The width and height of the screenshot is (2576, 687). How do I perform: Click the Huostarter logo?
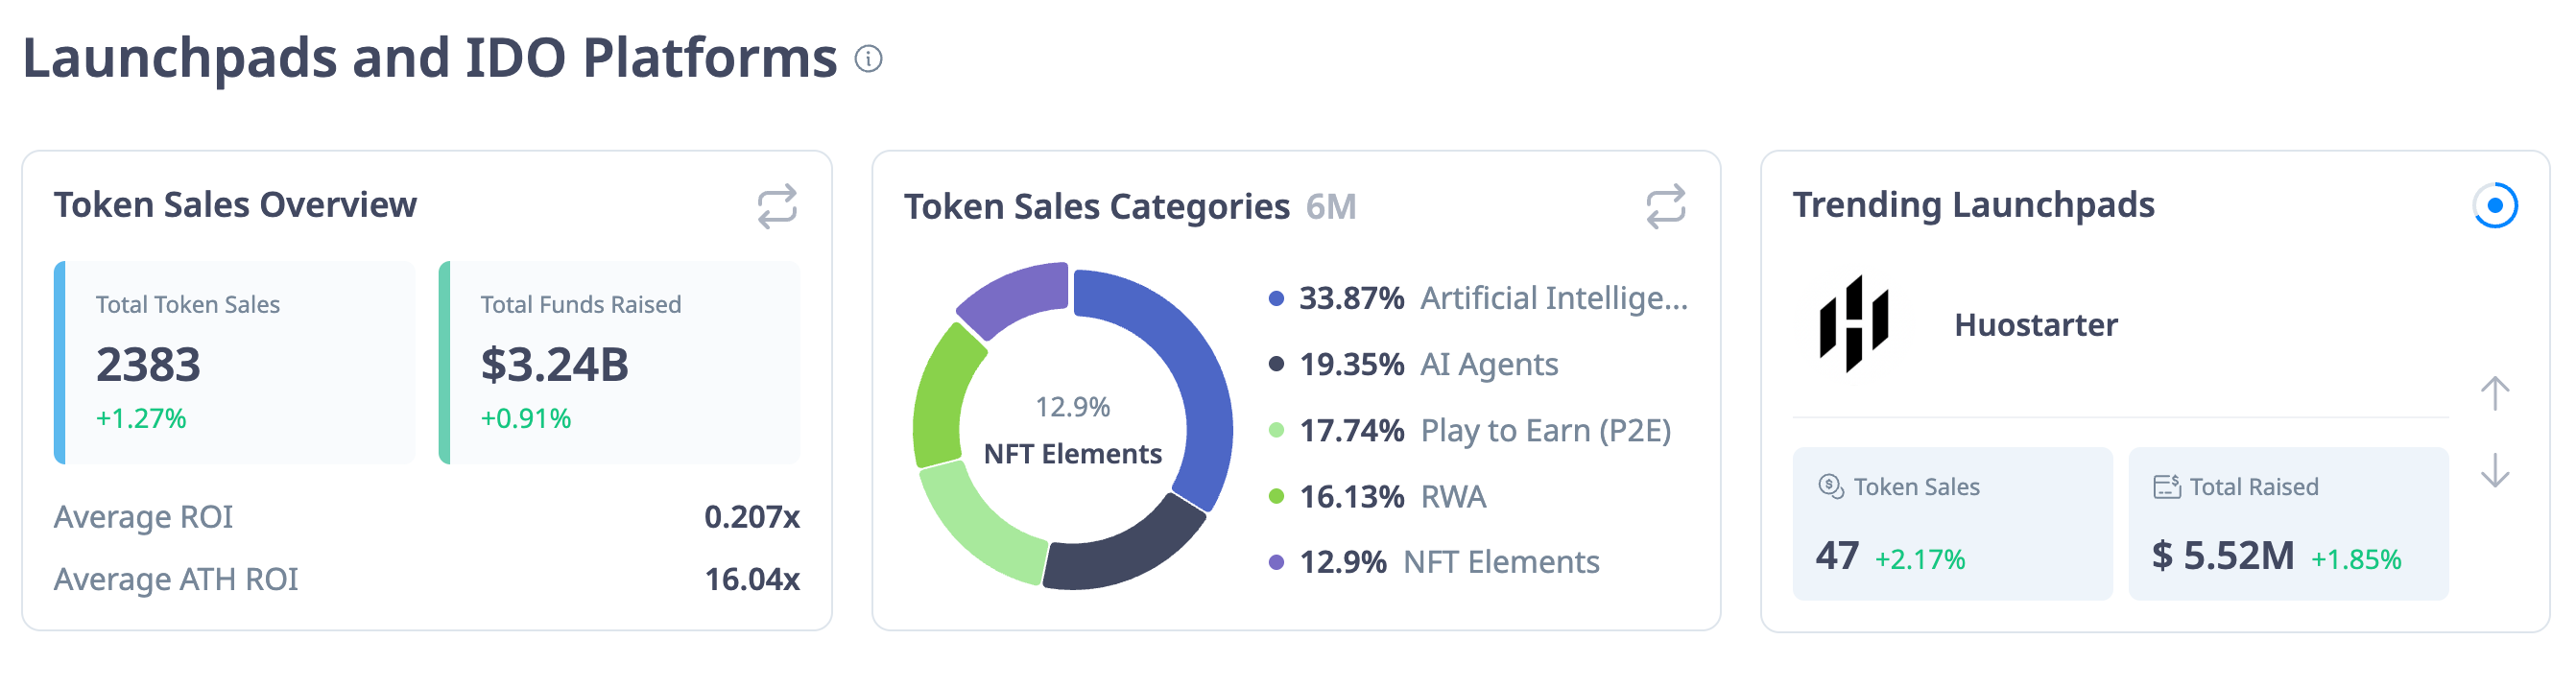[x=1853, y=324]
